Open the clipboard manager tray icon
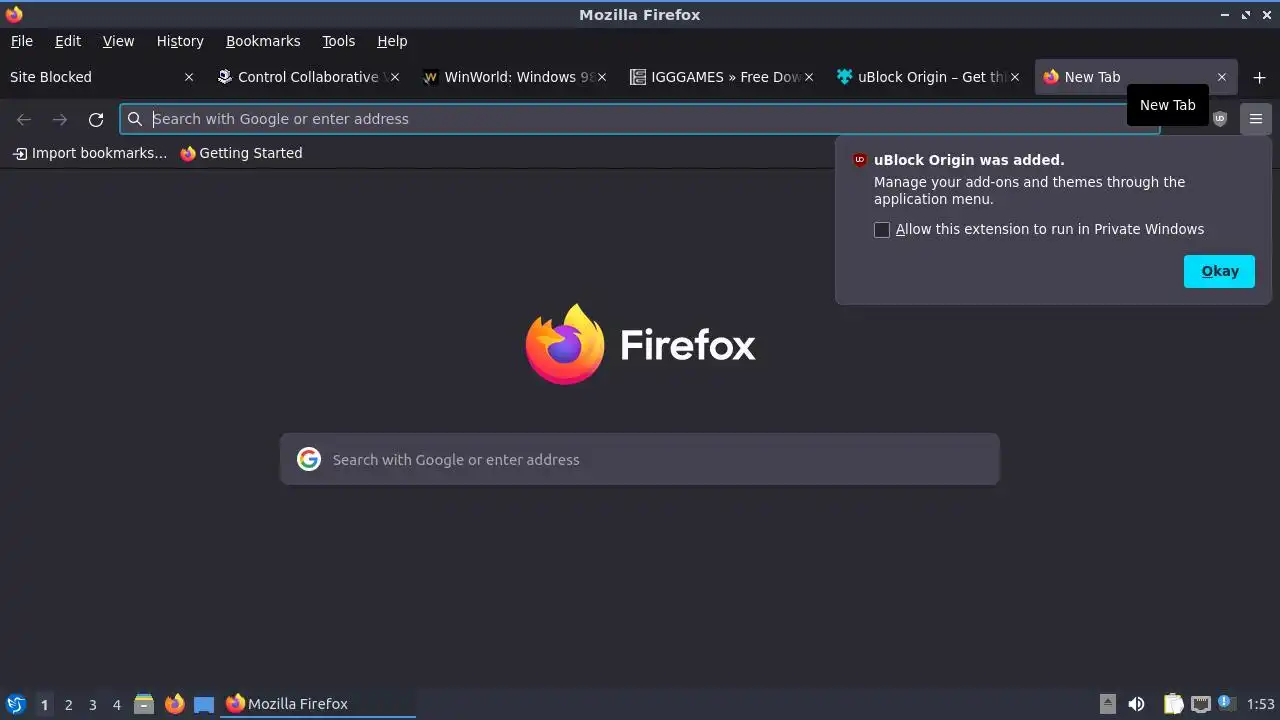Screen dimensions: 1280x720 1173,704
